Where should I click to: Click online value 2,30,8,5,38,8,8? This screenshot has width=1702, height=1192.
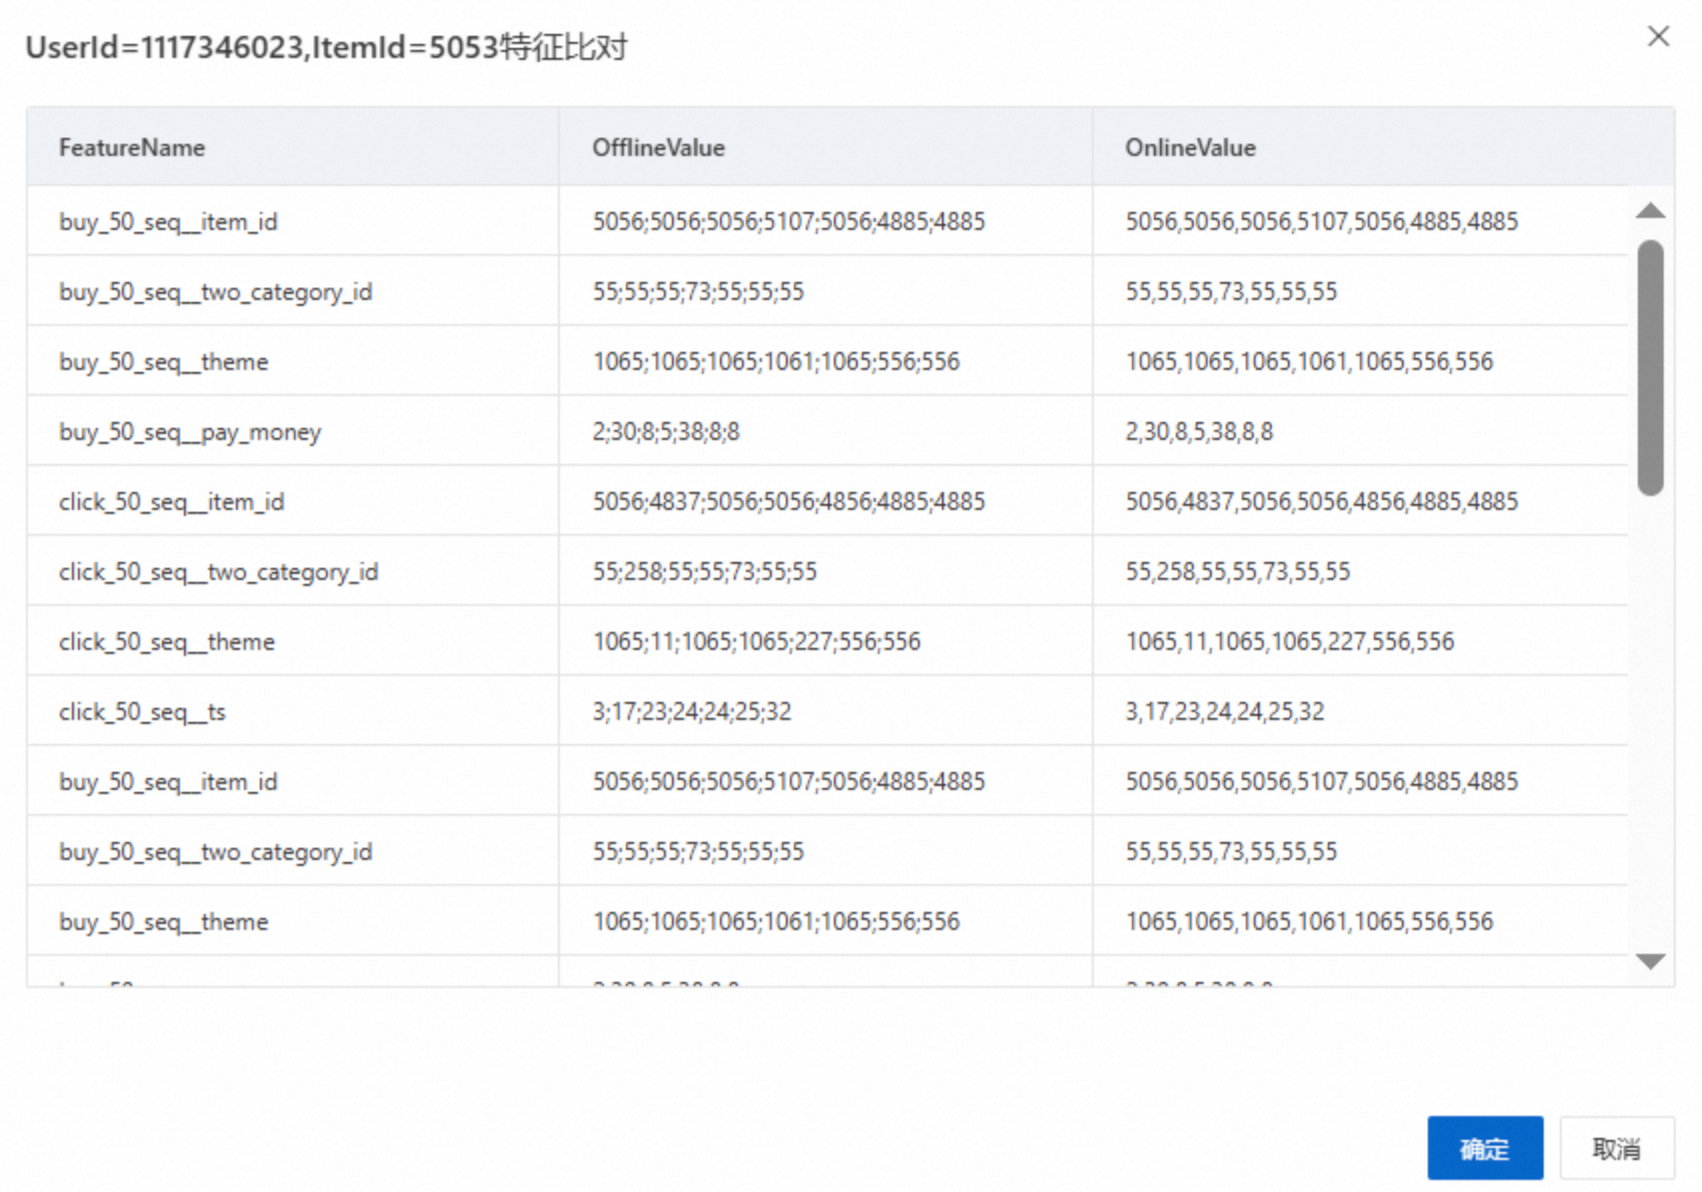pyautogui.click(x=1199, y=432)
